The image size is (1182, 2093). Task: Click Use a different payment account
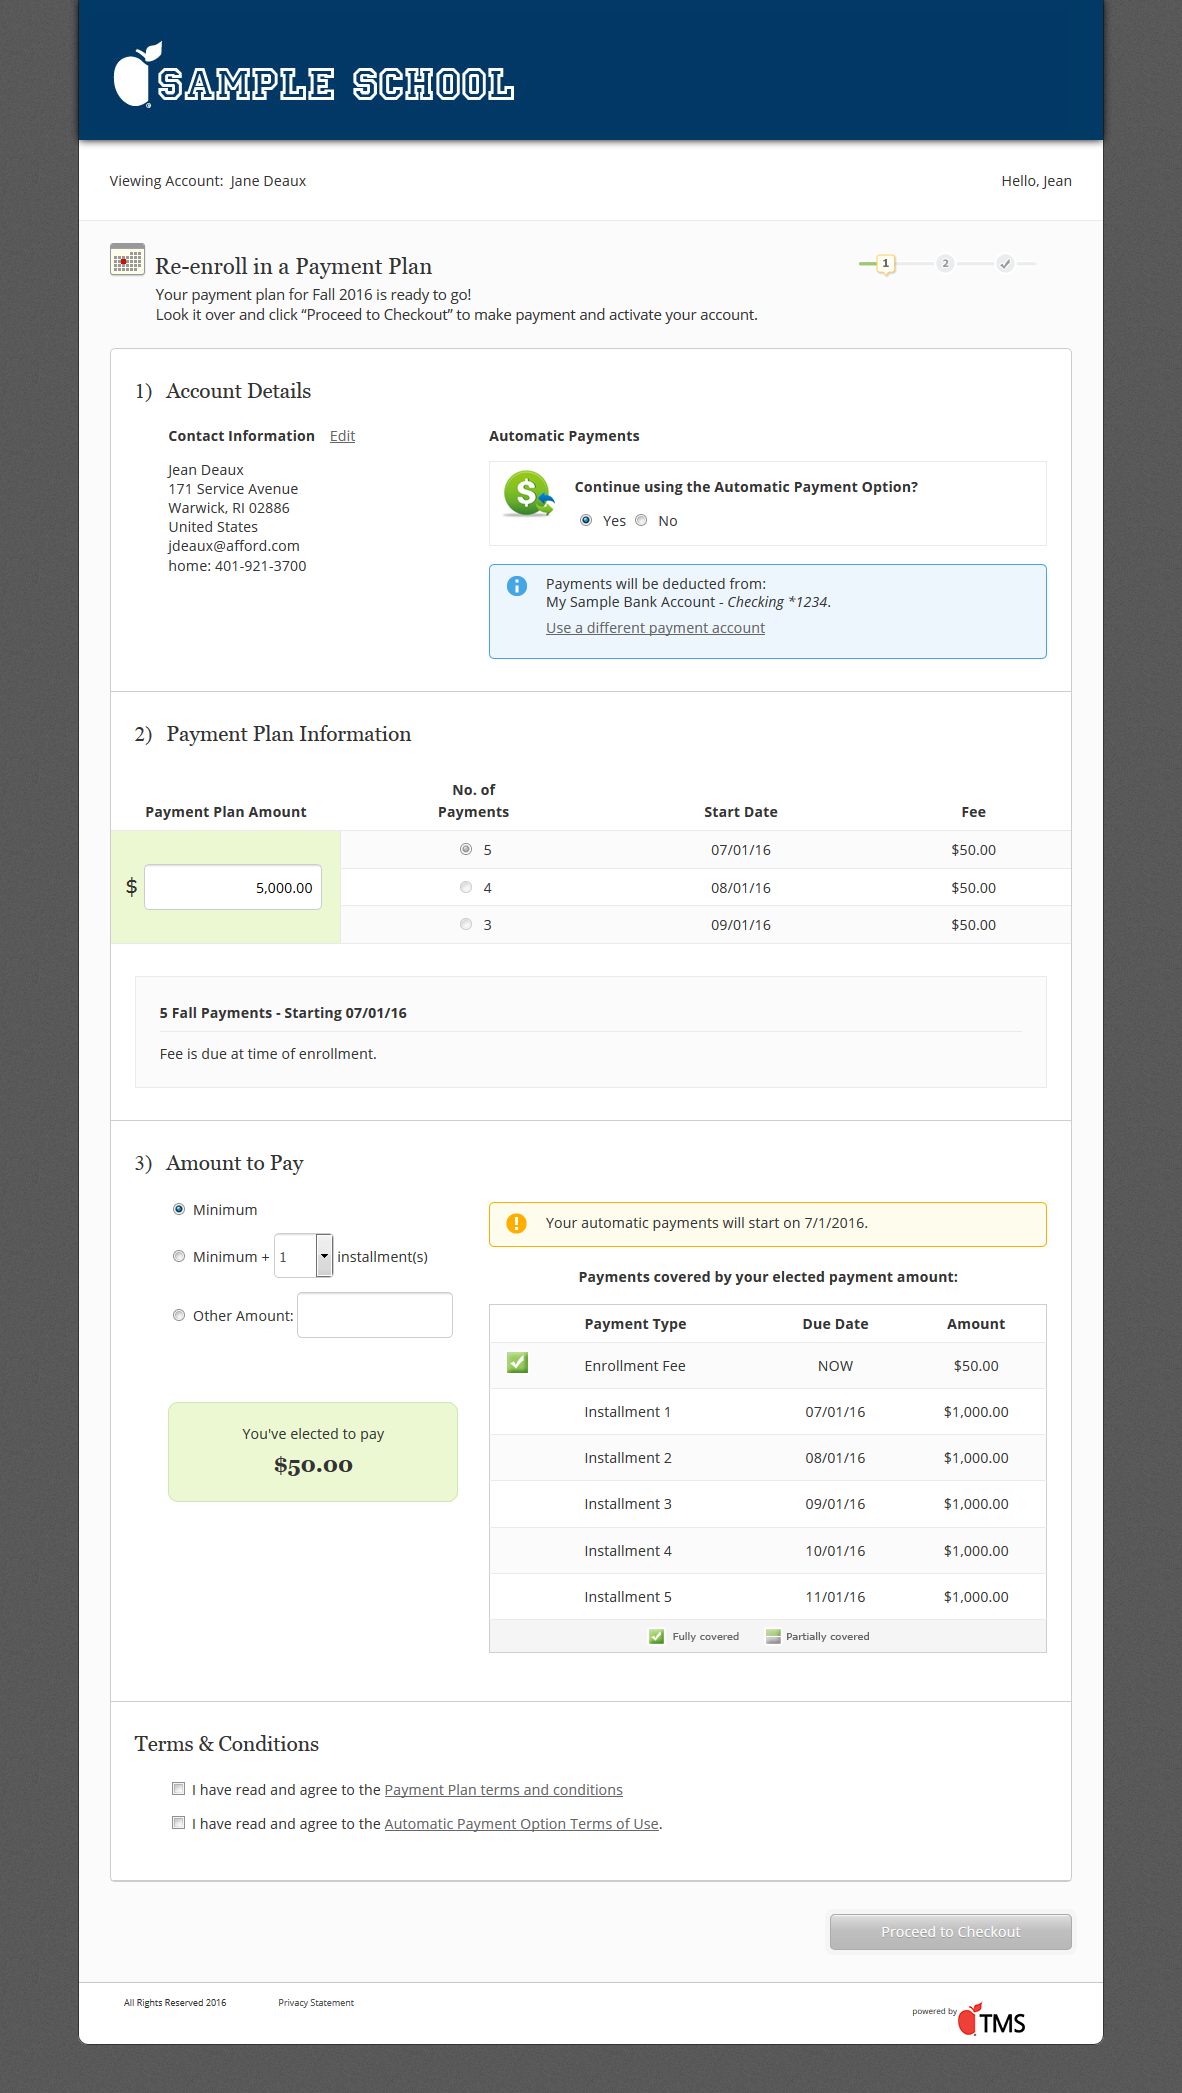655,628
